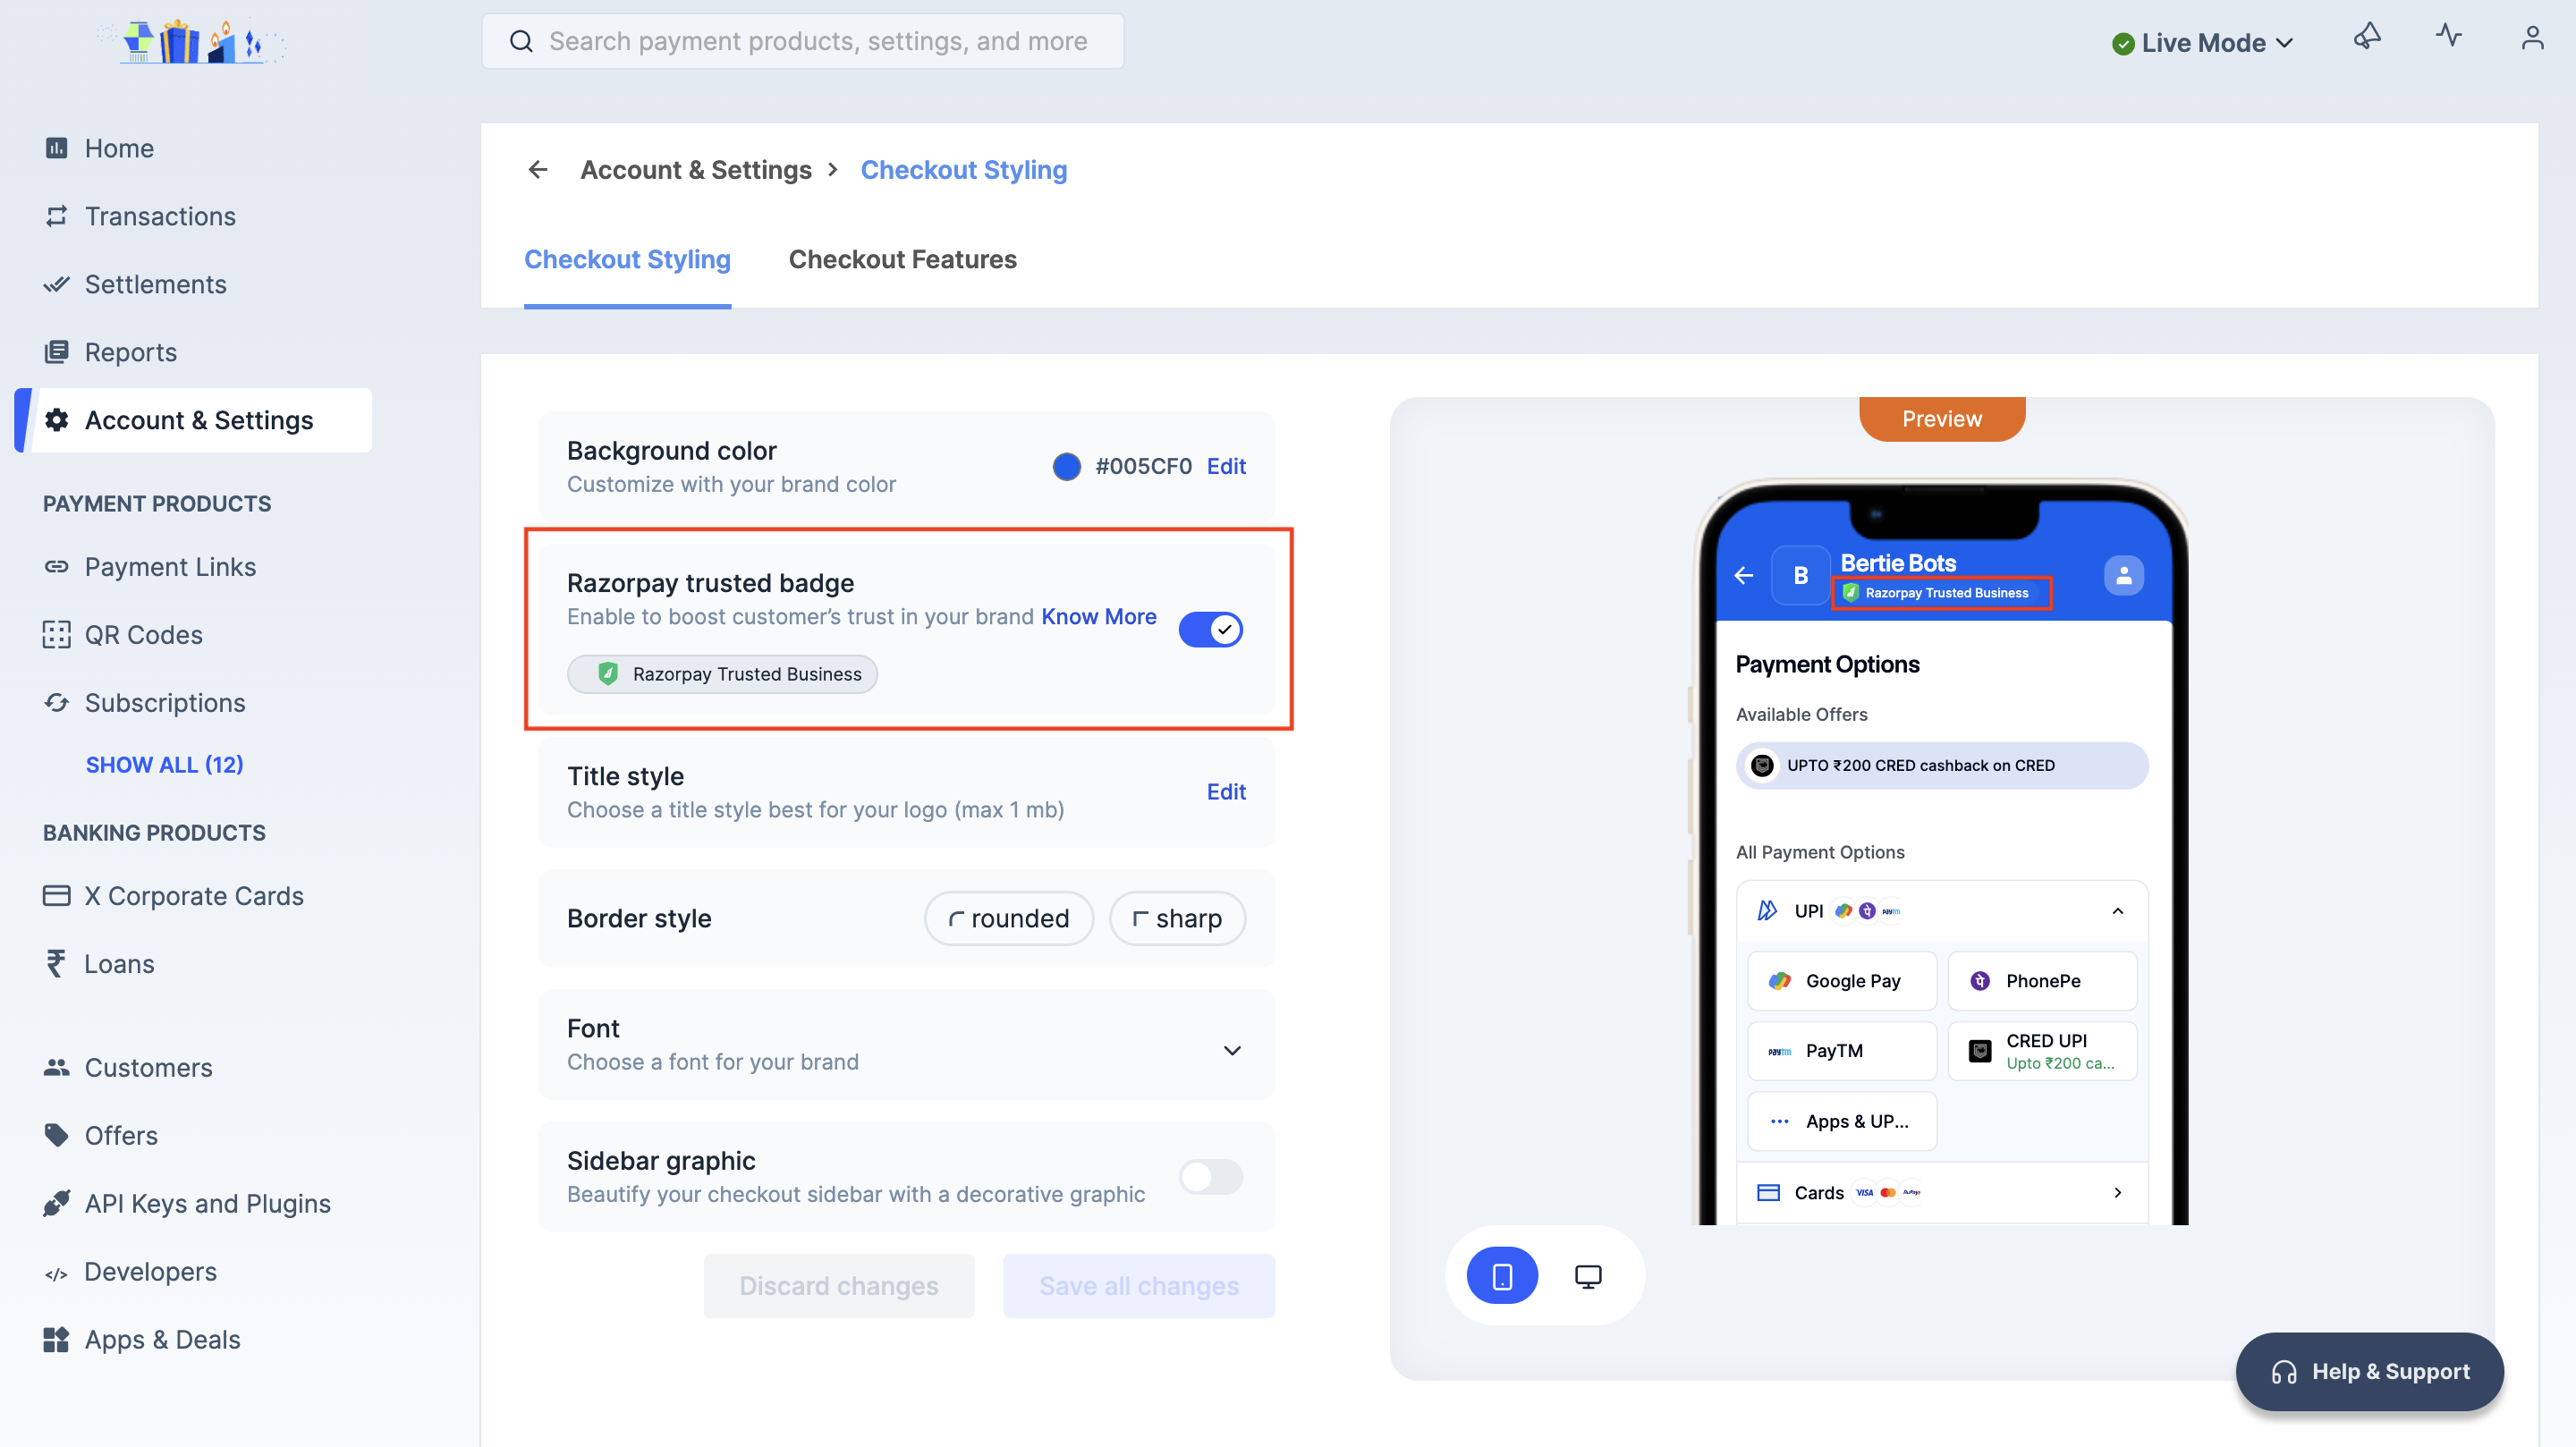Open Payment Links page

[170, 567]
